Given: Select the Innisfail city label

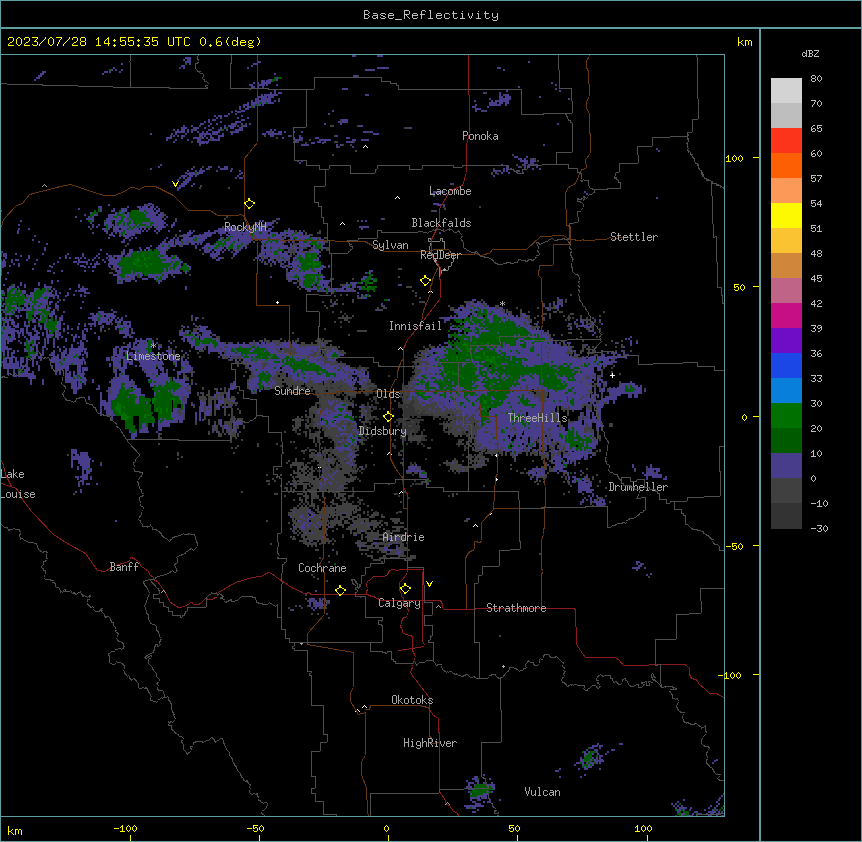Looking at the screenshot, I should coord(415,326).
